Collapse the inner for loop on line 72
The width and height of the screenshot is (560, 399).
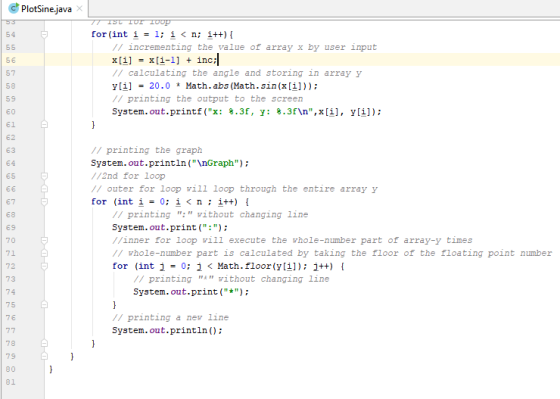pyautogui.click(x=44, y=266)
